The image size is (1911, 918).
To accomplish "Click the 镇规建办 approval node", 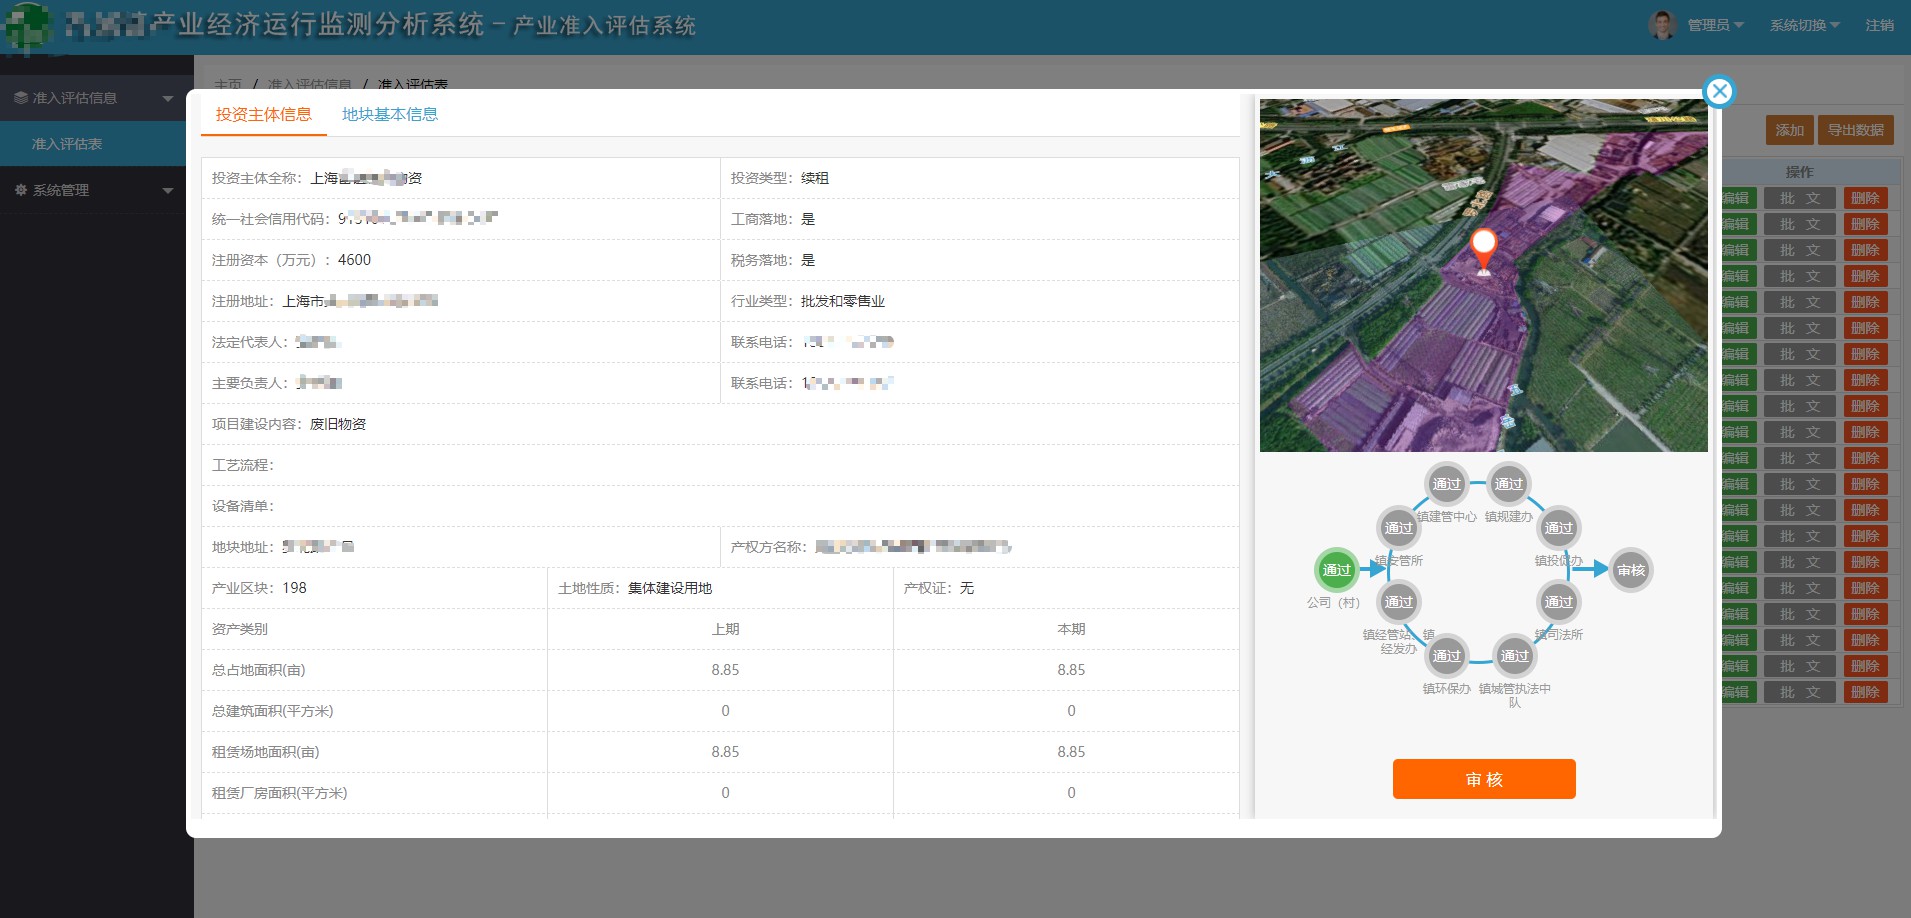I will 1508,484.
